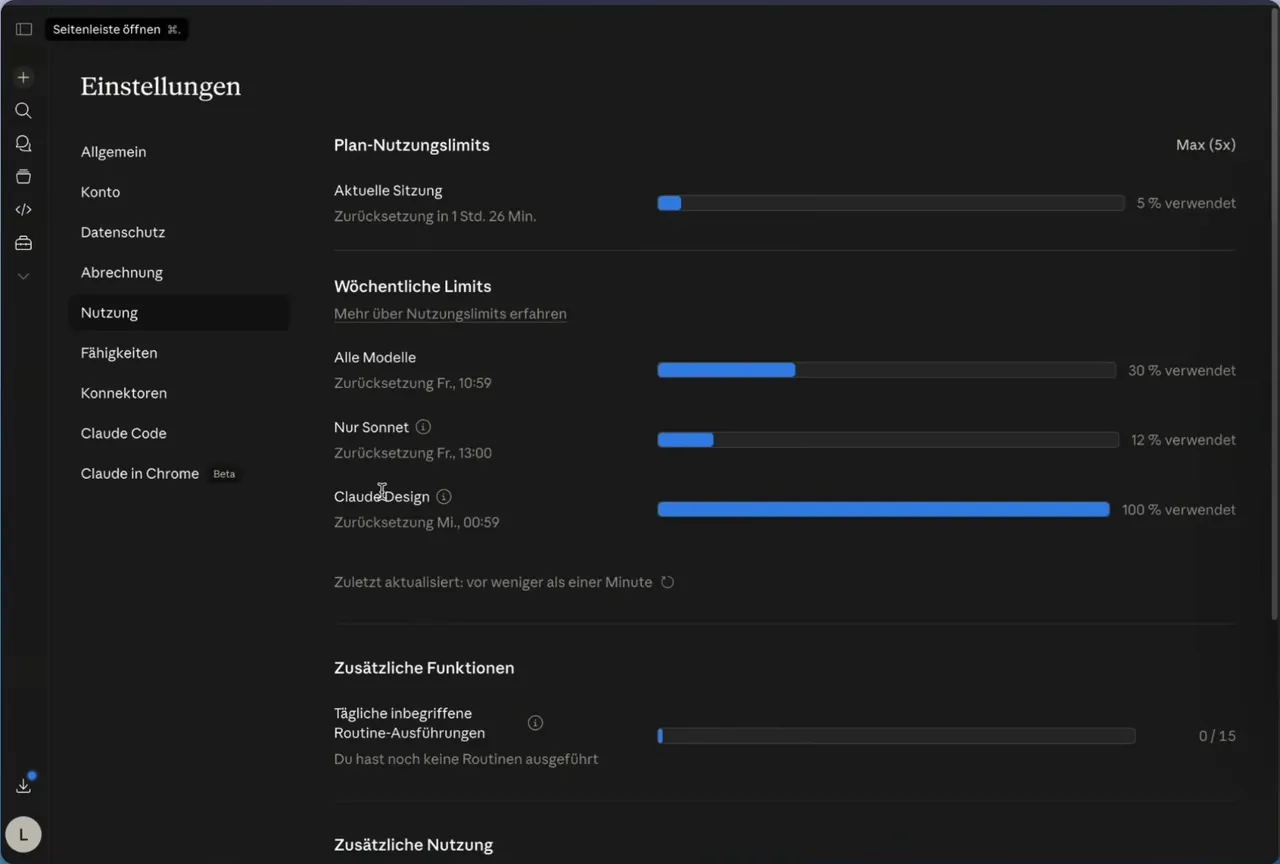Start a new chat with the plus icon

tap(23, 77)
